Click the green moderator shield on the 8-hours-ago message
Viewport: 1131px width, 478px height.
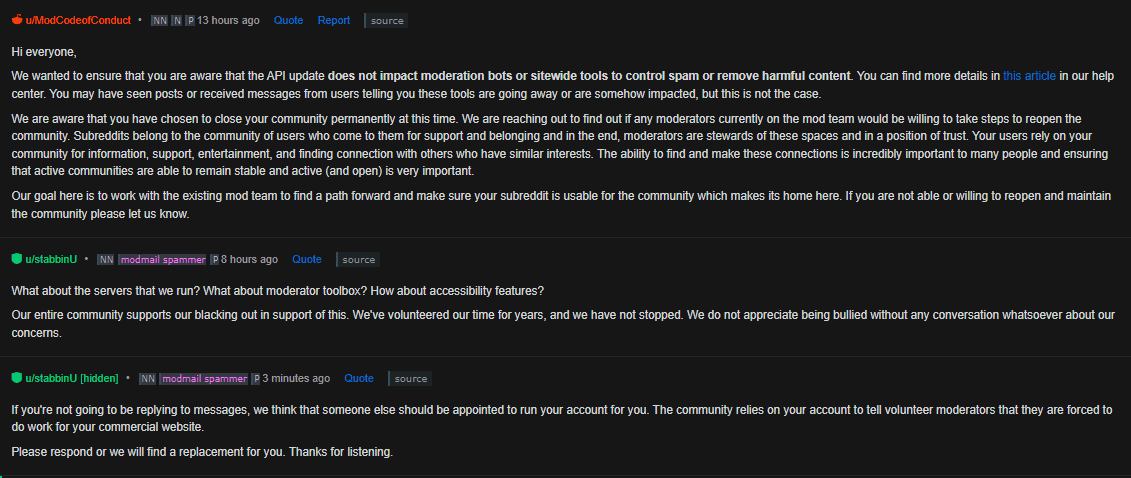point(17,259)
